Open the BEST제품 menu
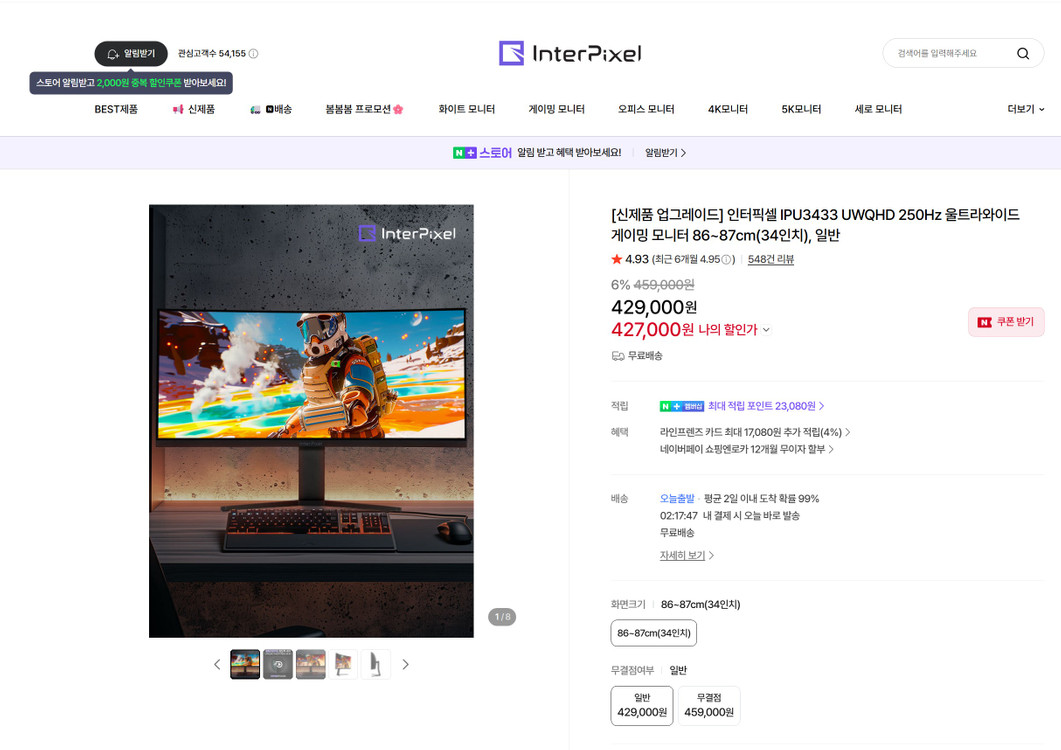The width and height of the screenshot is (1061, 750). [117, 109]
